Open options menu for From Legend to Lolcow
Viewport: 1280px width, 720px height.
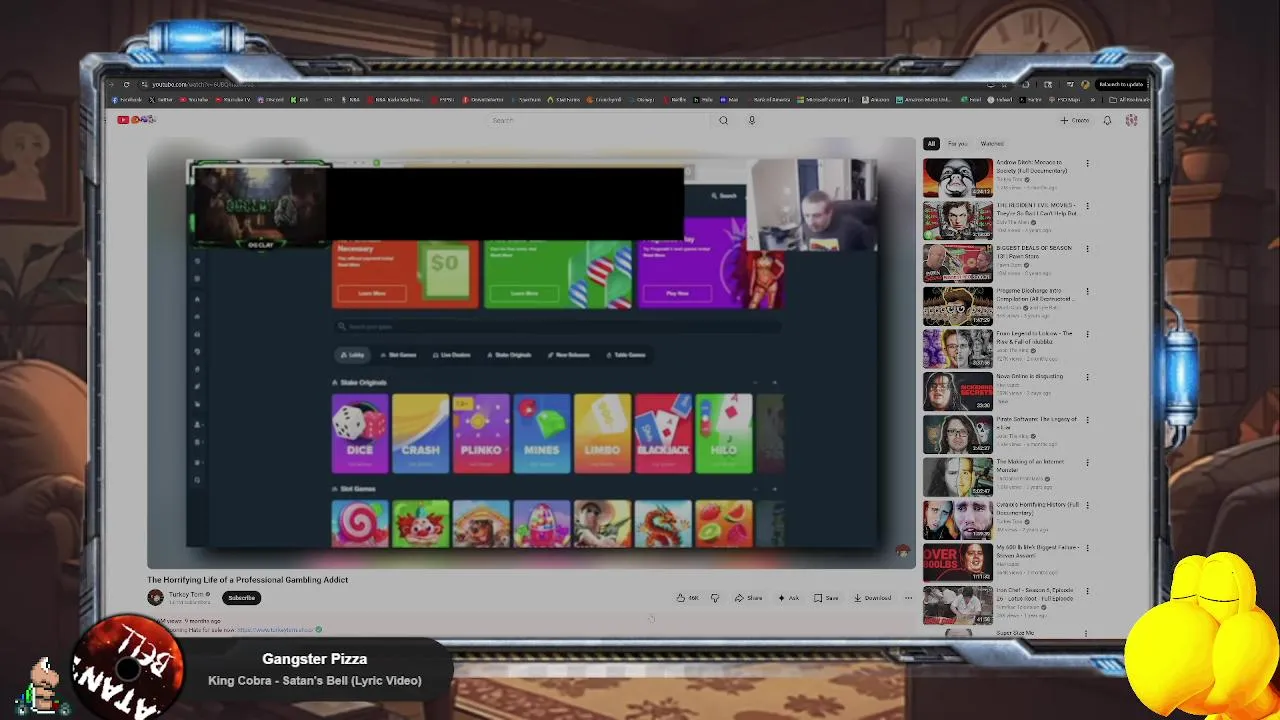point(1087,334)
